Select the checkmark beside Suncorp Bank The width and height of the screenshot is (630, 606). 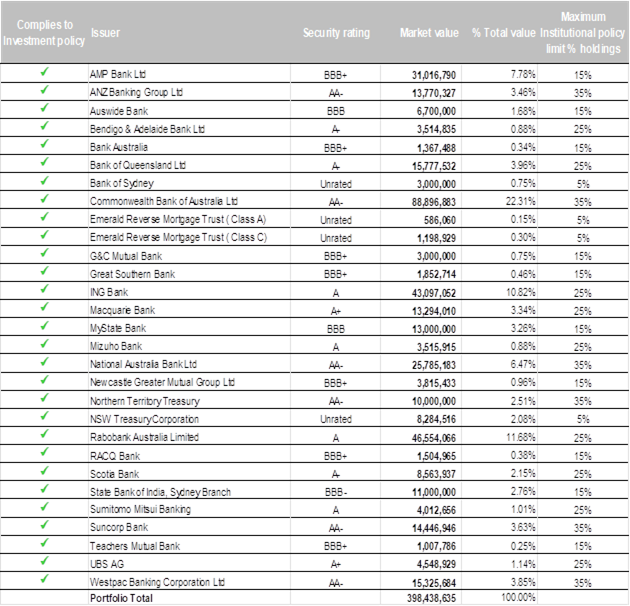point(44,524)
